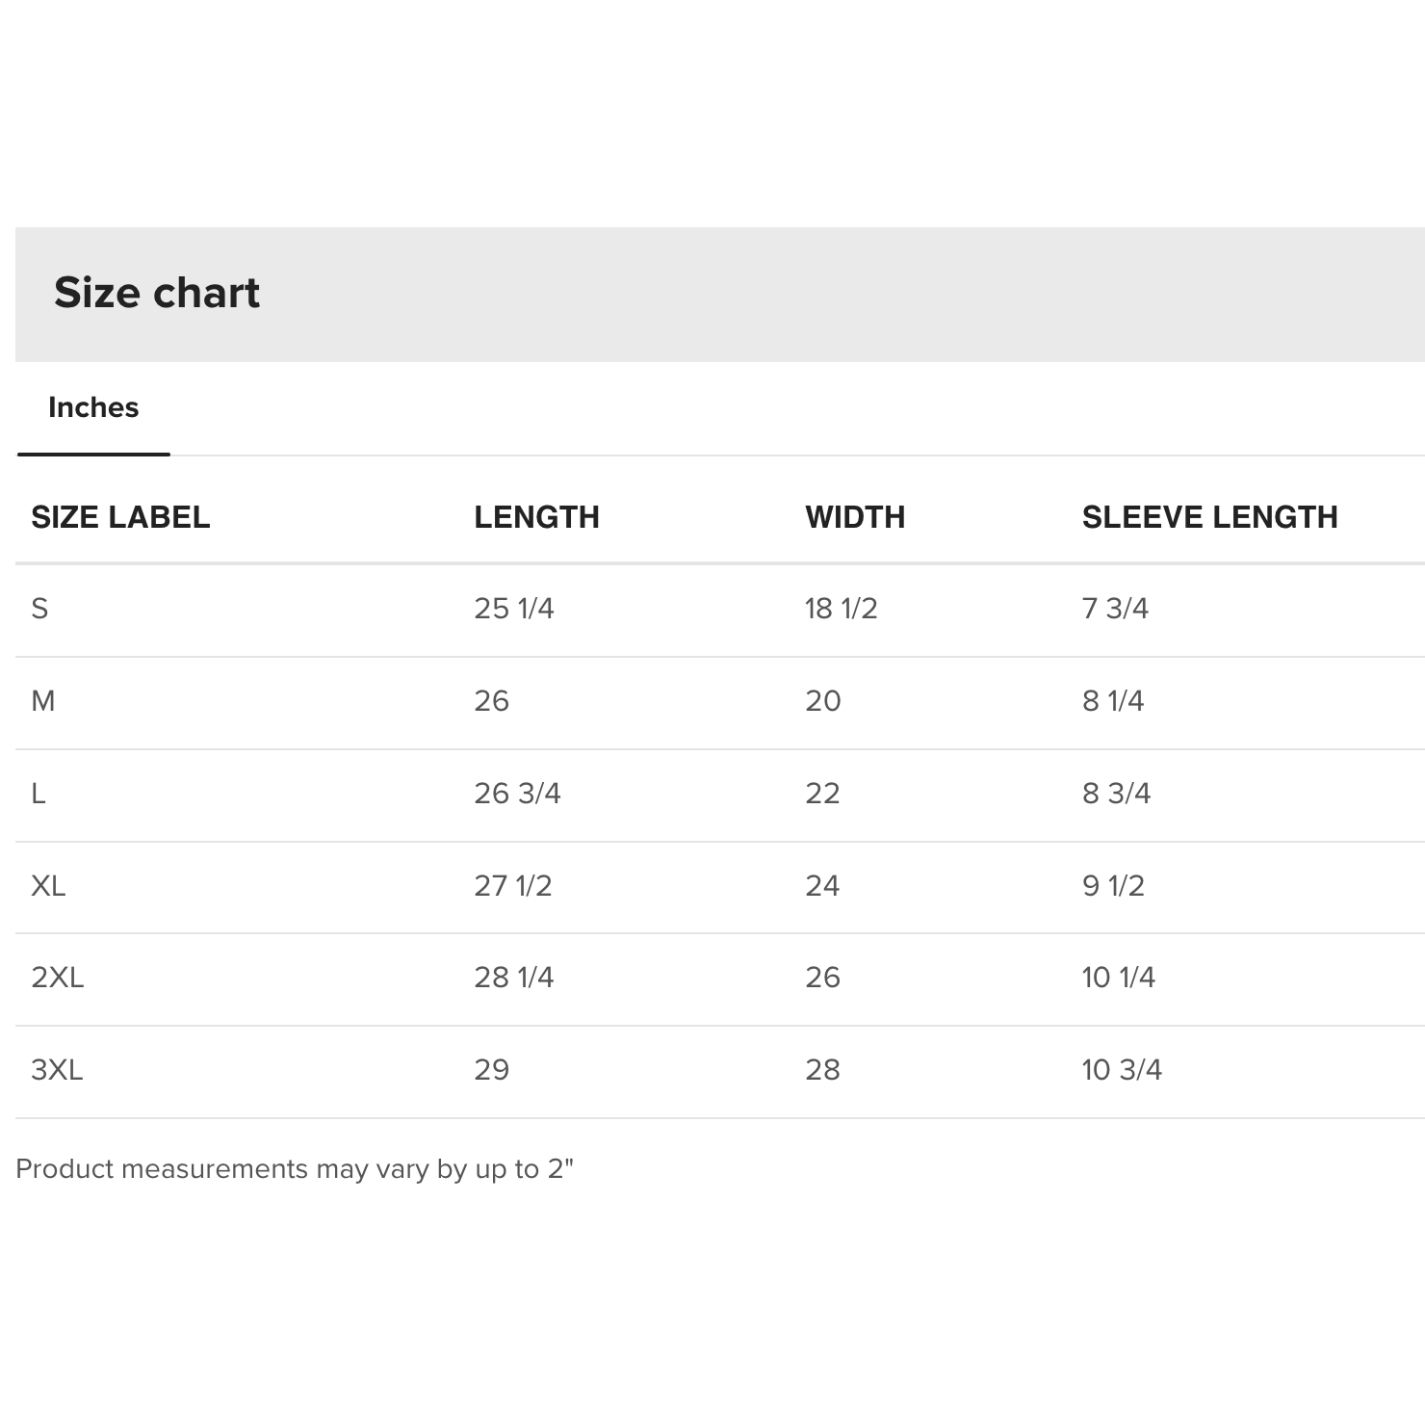The height and width of the screenshot is (1425, 1425).
Task: Click the 7 3/4 sleeve length value
Action: 1115,608
